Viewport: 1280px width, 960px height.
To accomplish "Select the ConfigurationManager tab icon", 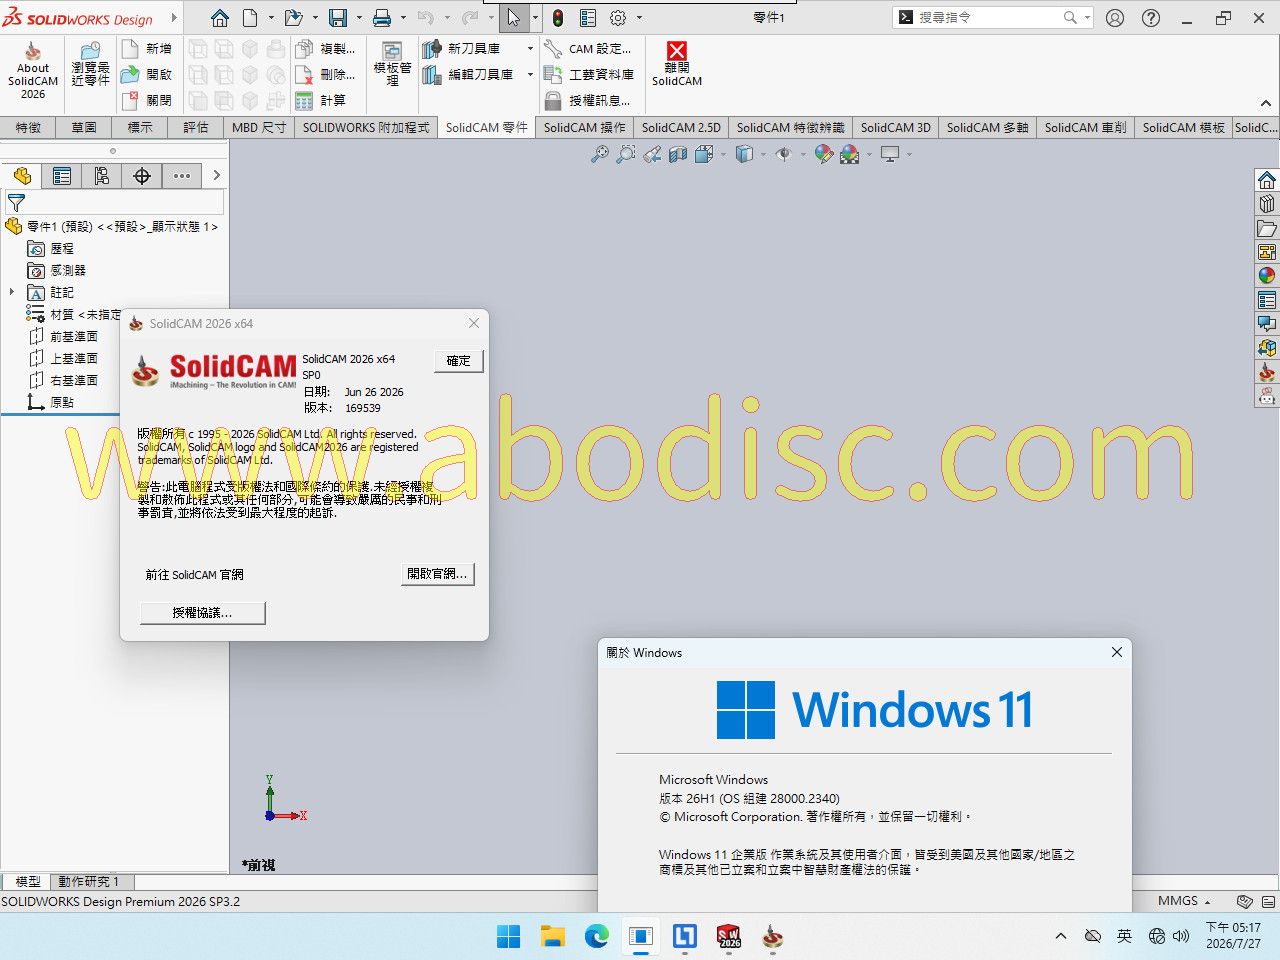I will pyautogui.click(x=102, y=176).
